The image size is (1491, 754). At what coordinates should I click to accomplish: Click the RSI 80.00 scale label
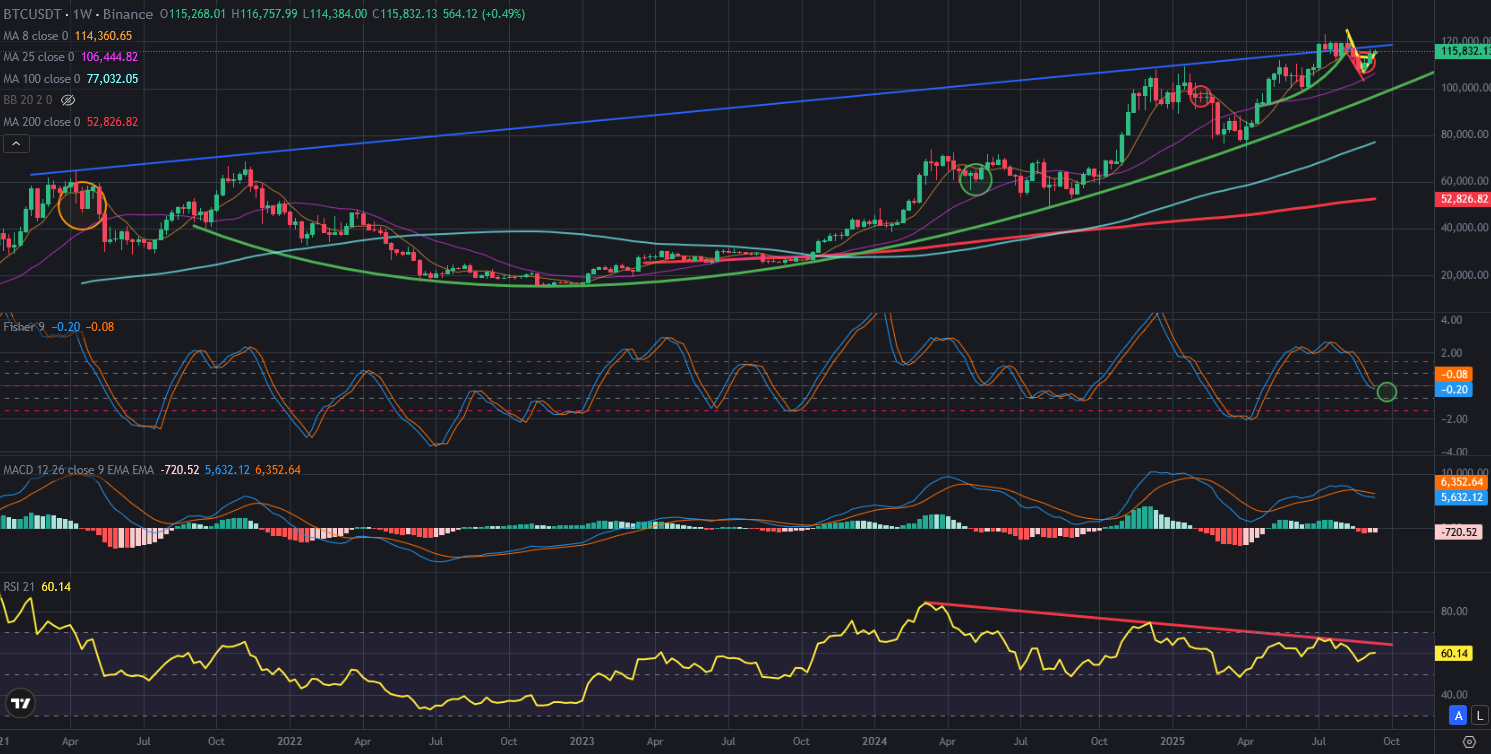[1454, 612]
